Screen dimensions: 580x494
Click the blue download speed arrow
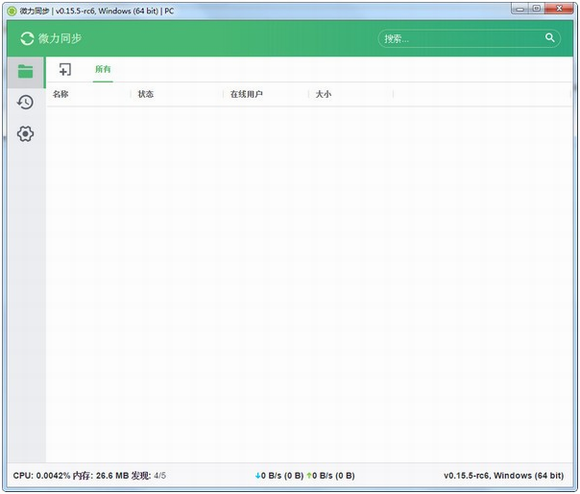[x=258, y=476]
